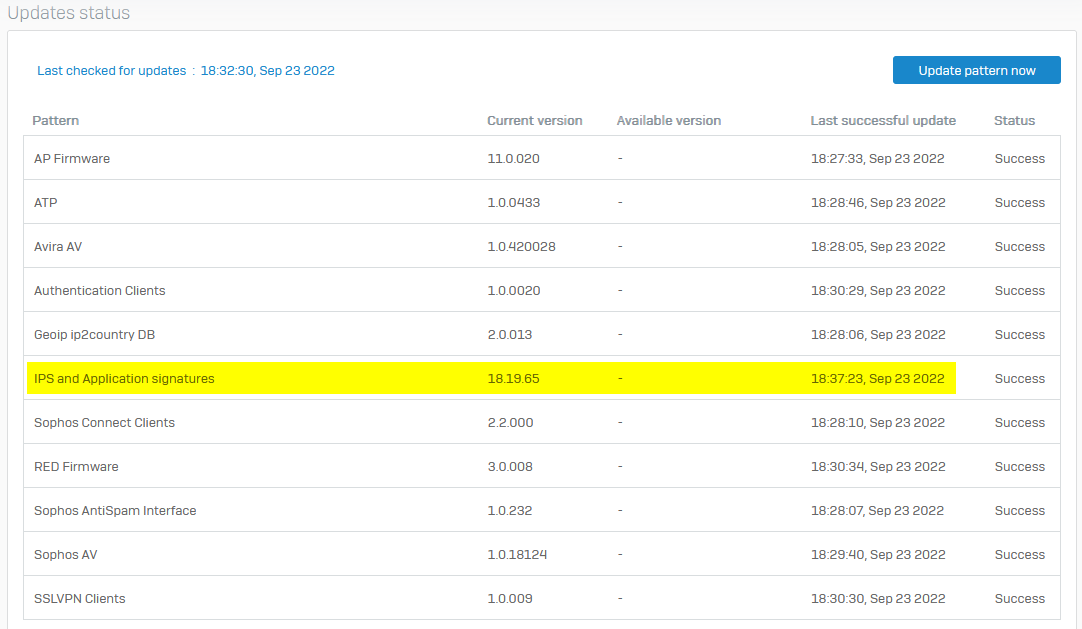This screenshot has height=629, width=1082.
Task: Click Sophos AV version 1.0.18124
Action: coord(517,555)
